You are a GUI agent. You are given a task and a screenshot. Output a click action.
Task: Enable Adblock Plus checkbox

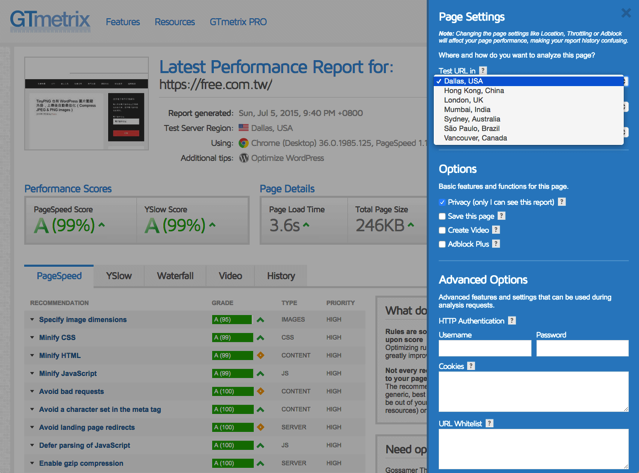442,244
